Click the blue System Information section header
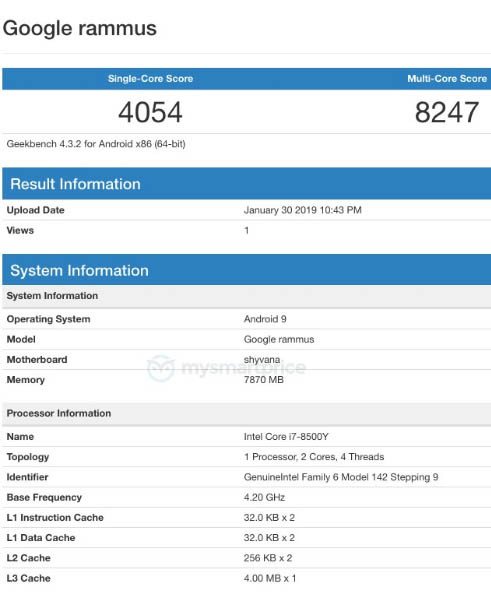The width and height of the screenshot is (491, 604). (246, 270)
